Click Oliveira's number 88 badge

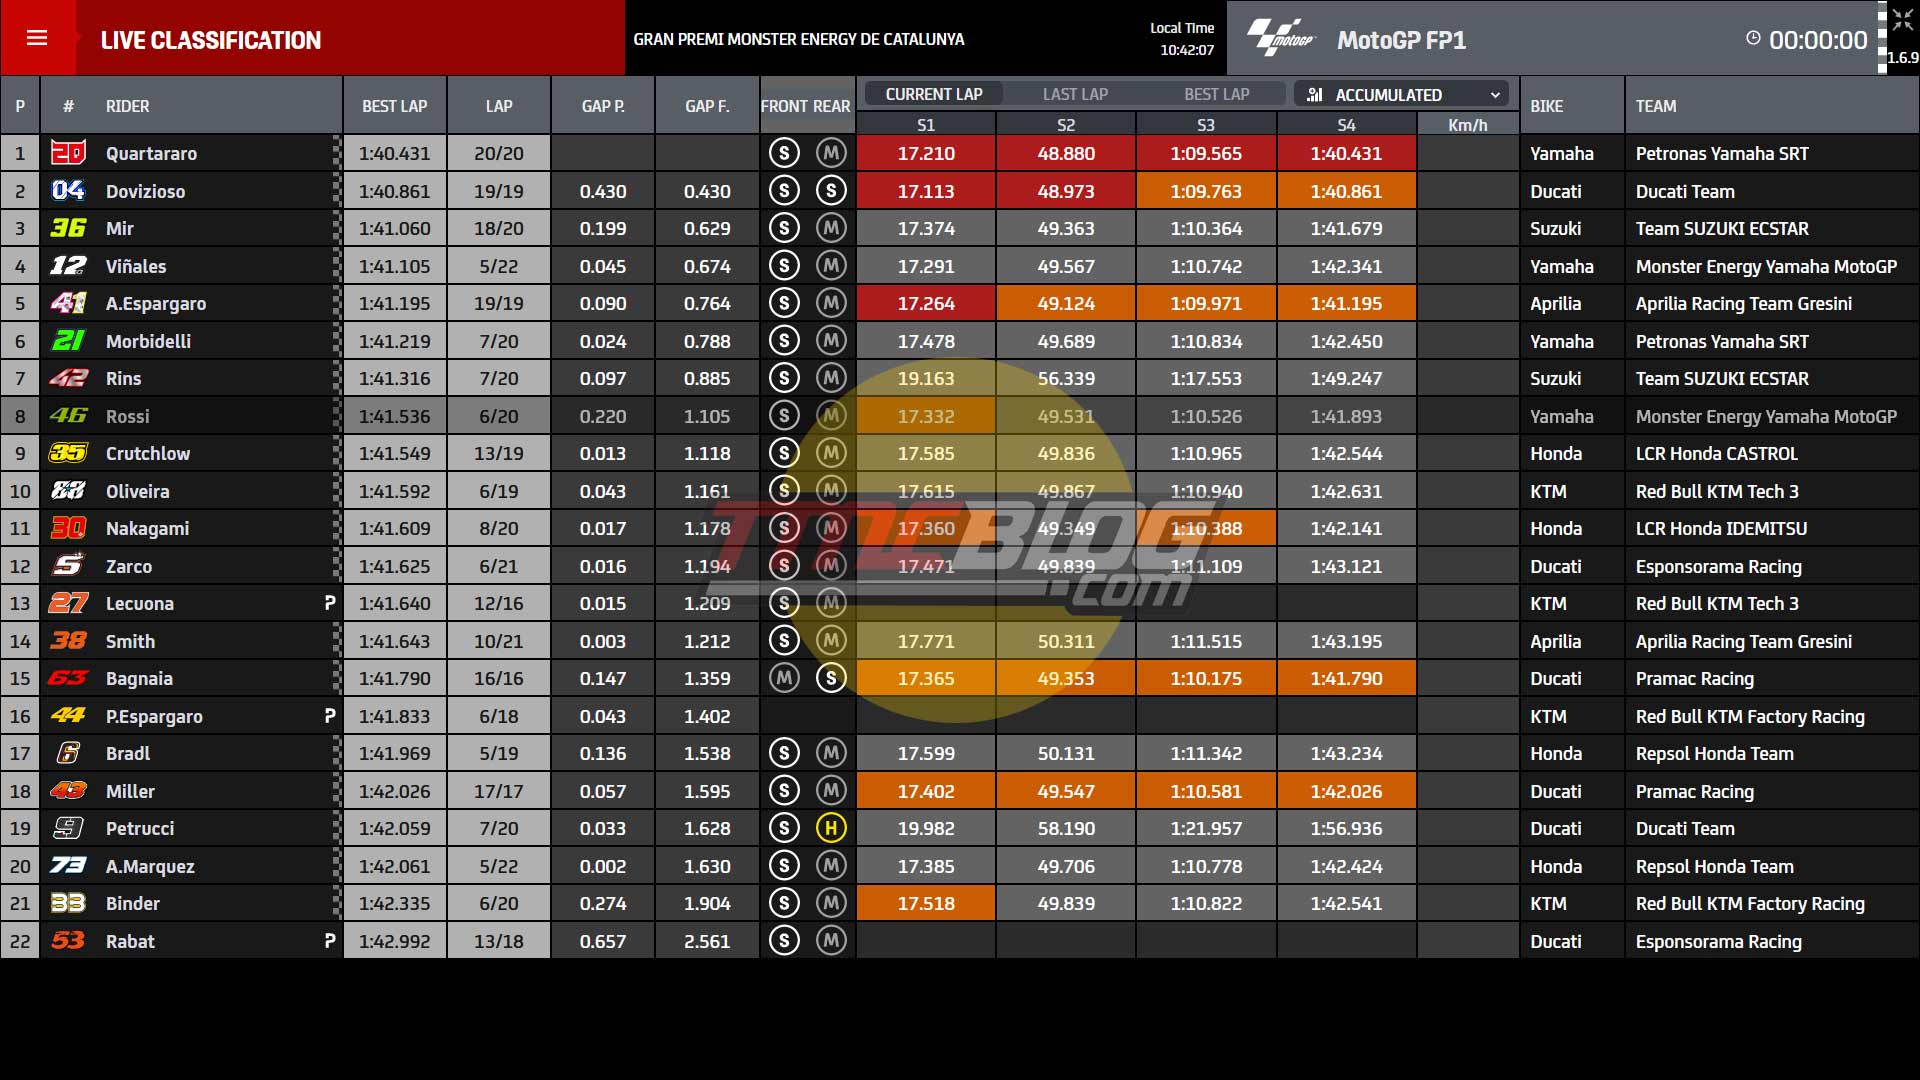point(68,490)
